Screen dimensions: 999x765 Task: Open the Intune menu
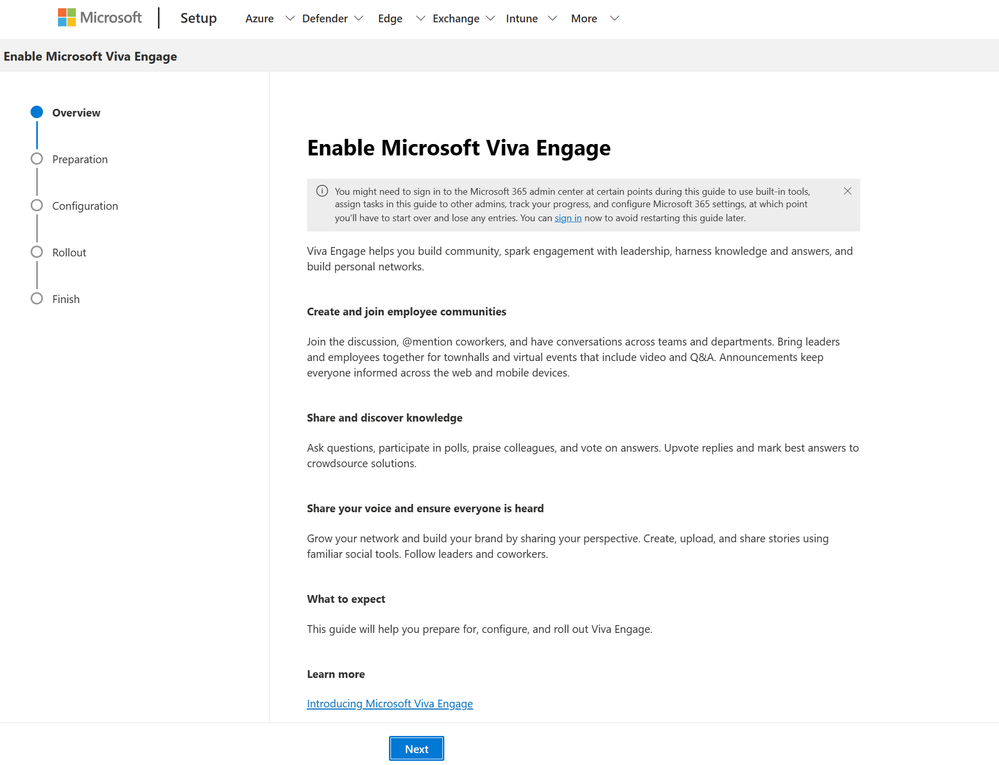coord(522,18)
